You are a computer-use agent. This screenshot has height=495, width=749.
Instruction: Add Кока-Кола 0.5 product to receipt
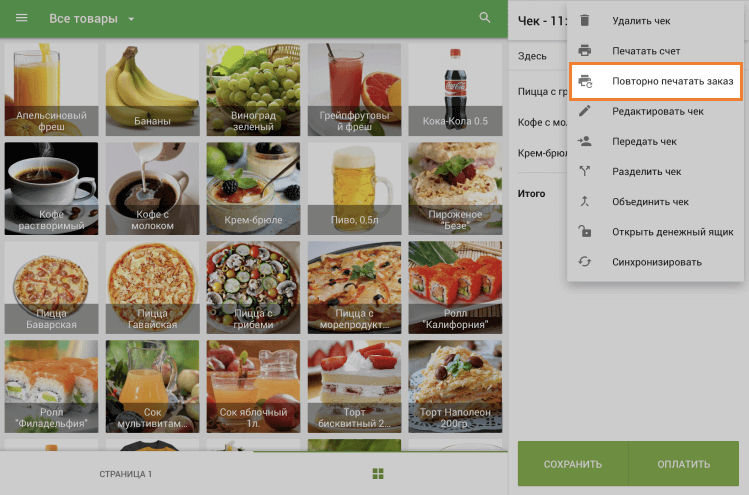(x=455, y=88)
